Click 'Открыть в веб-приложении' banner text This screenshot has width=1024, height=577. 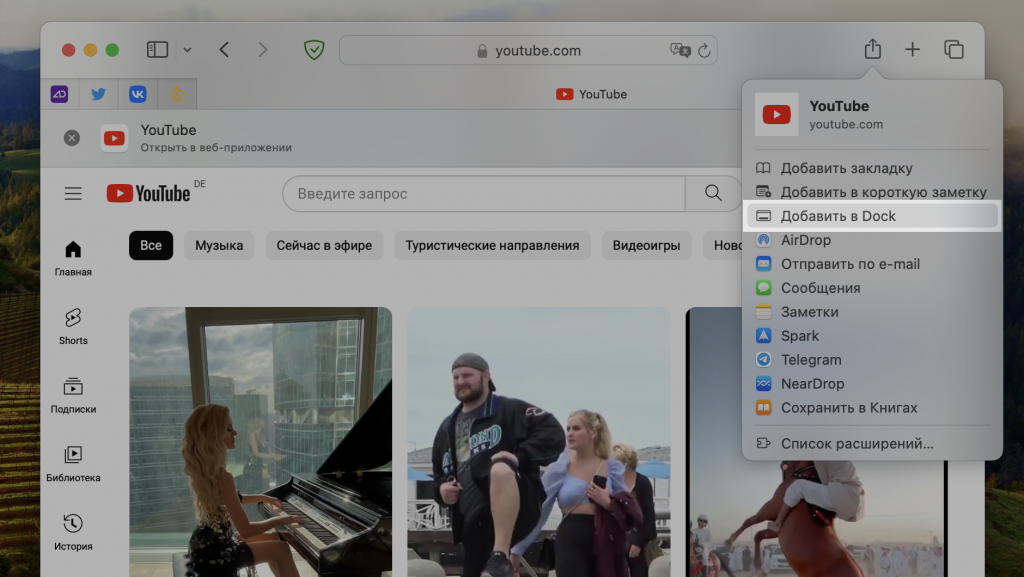click(x=216, y=148)
